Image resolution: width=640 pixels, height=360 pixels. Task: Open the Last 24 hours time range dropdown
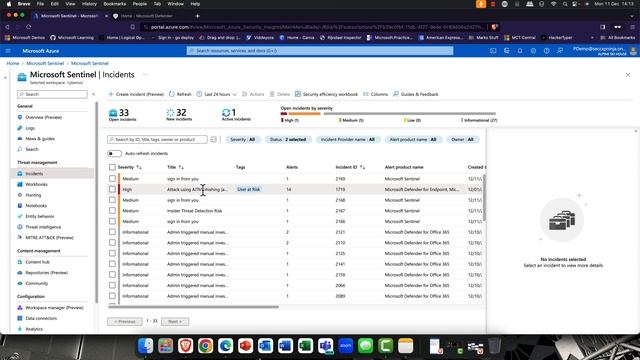pyautogui.click(x=216, y=94)
